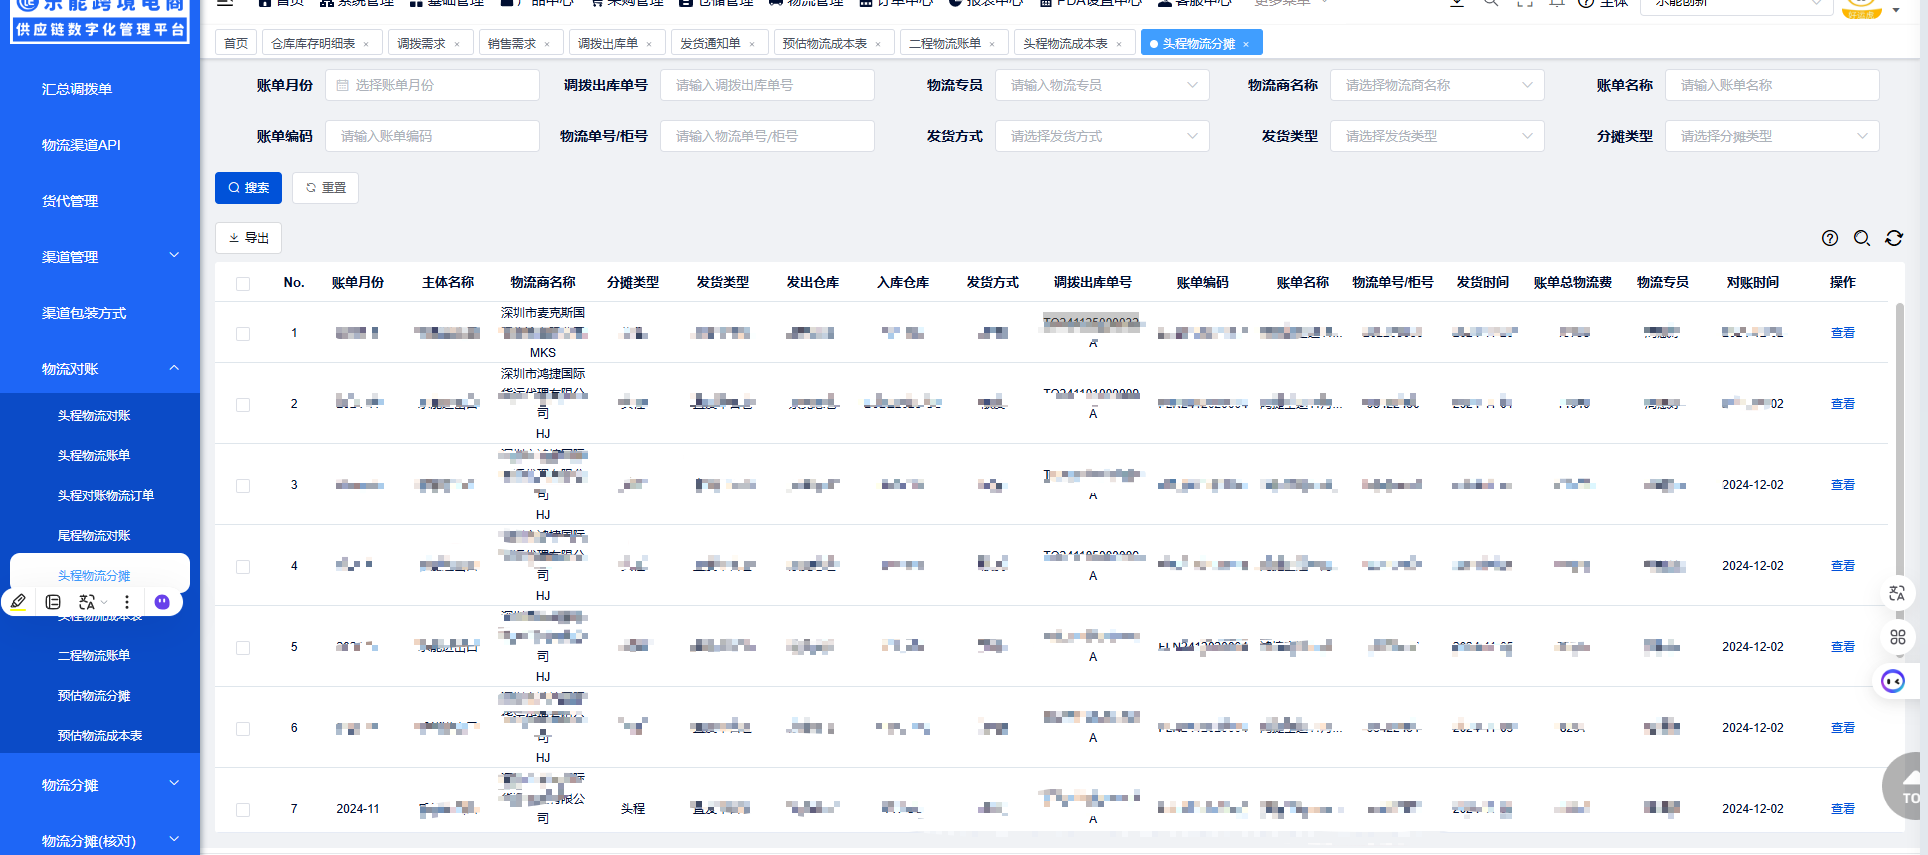The height and width of the screenshot is (855, 1928).
Task: Click the 导出 export button
Action: pos(249,238)
